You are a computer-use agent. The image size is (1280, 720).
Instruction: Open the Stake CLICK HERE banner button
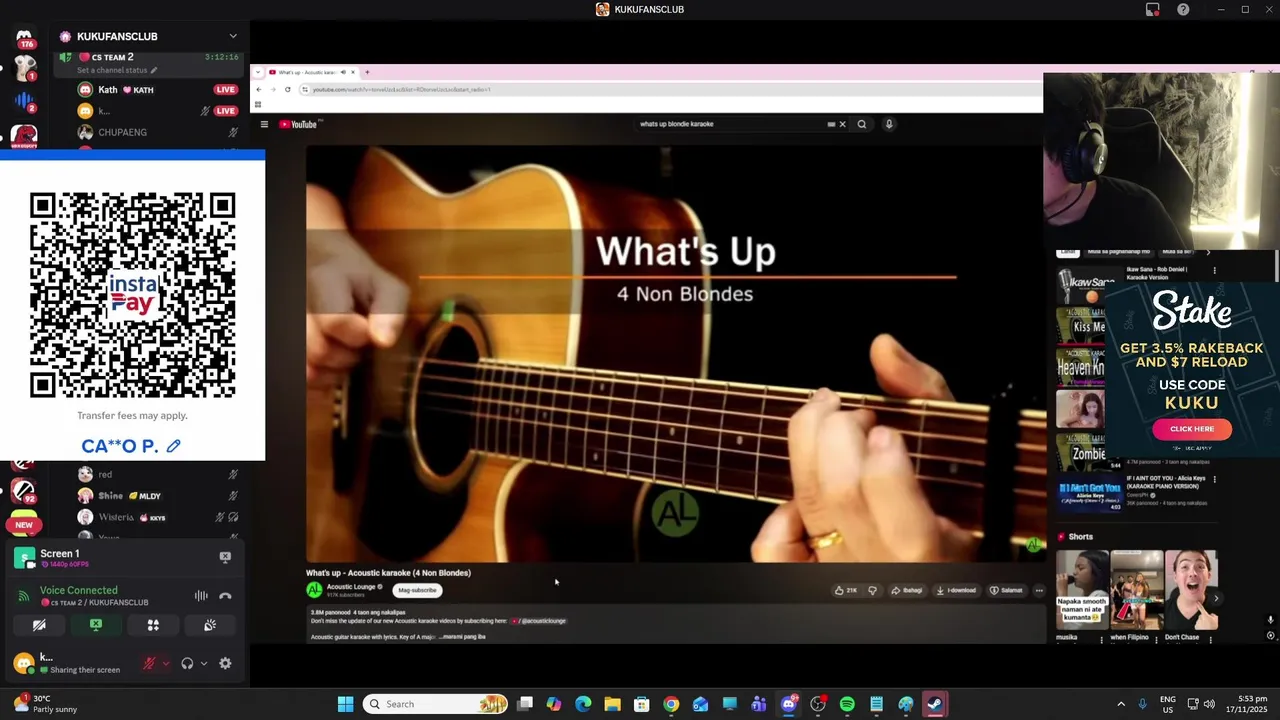point(1192,429)
